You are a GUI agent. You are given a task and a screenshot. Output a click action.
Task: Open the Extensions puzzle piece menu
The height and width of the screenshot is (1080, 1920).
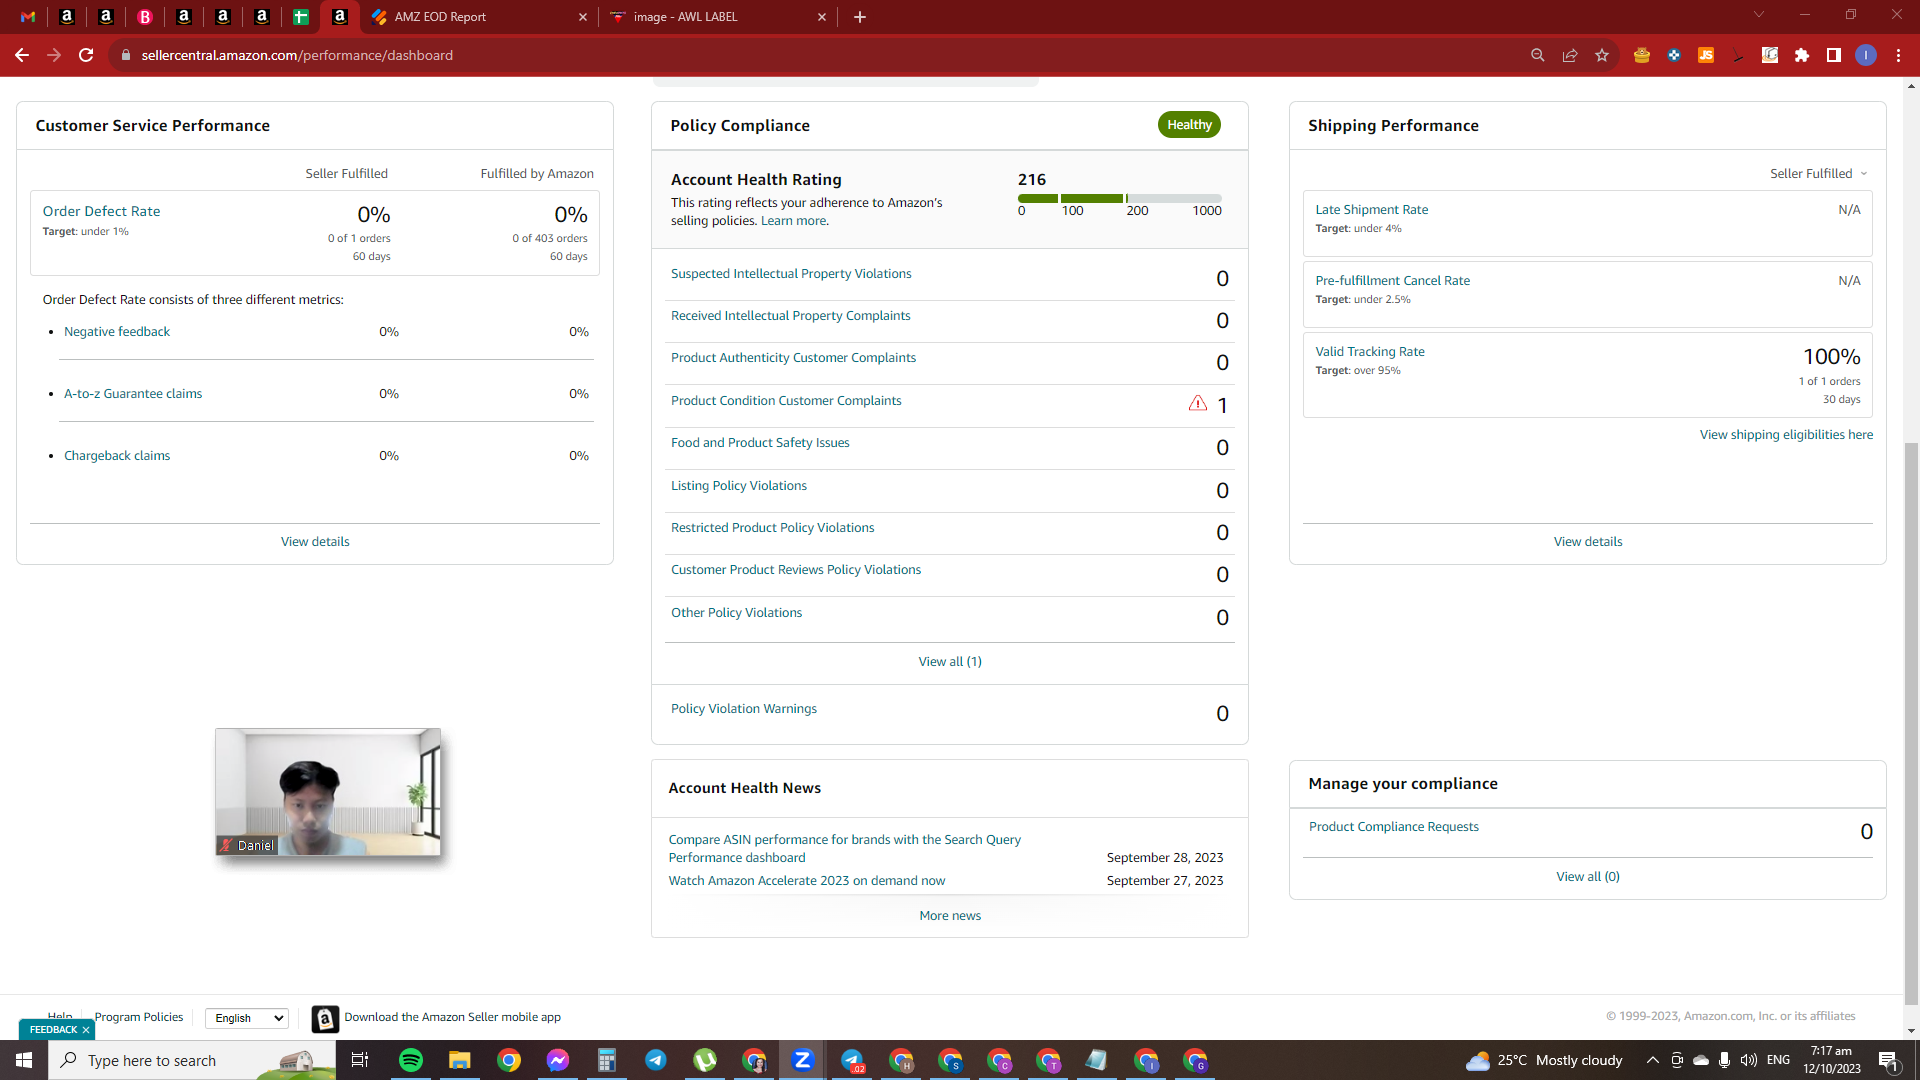click(x=1802, y=55)
